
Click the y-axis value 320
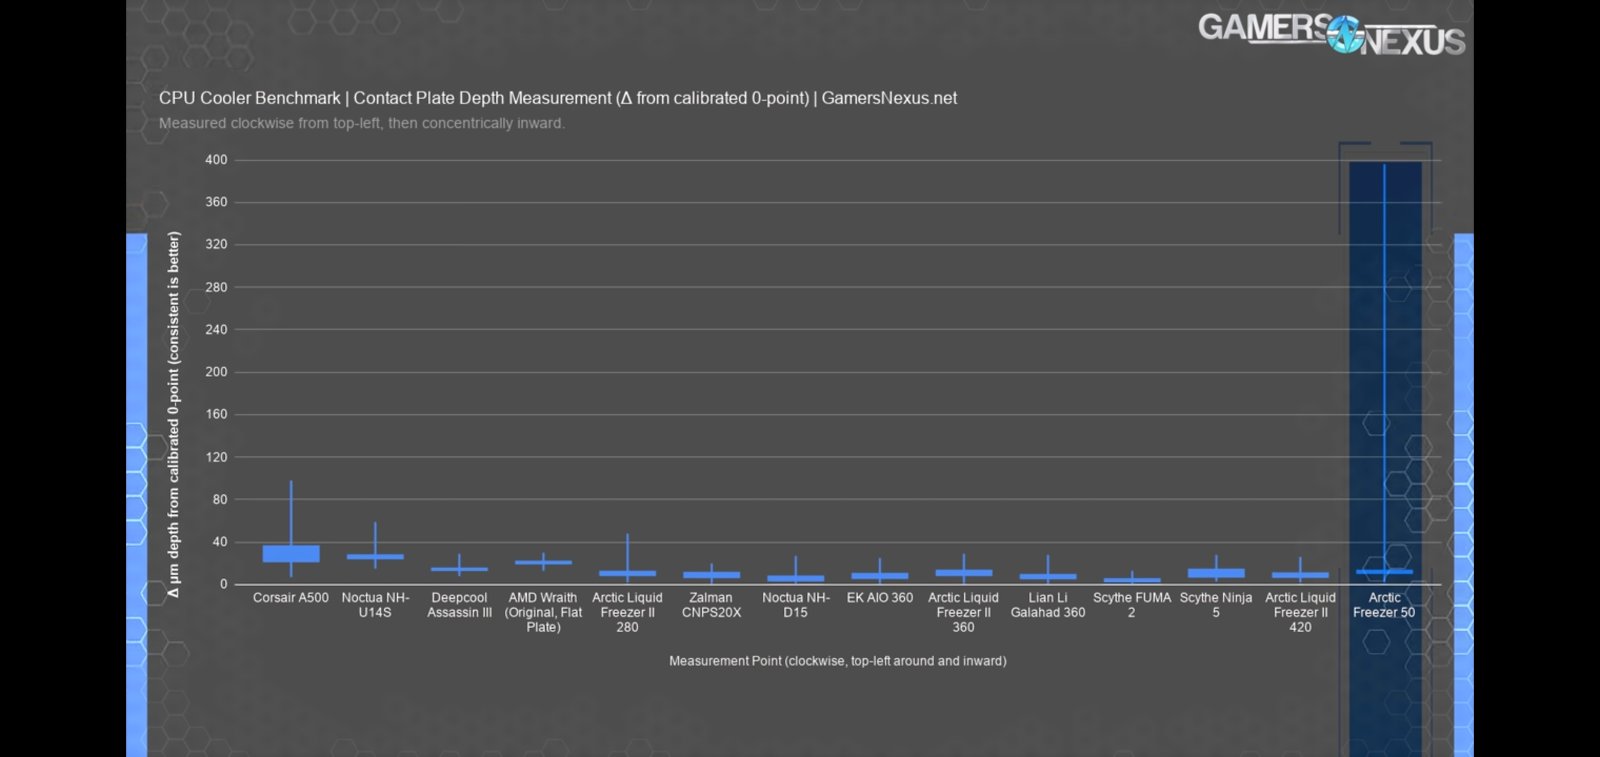tap(216, 244)
